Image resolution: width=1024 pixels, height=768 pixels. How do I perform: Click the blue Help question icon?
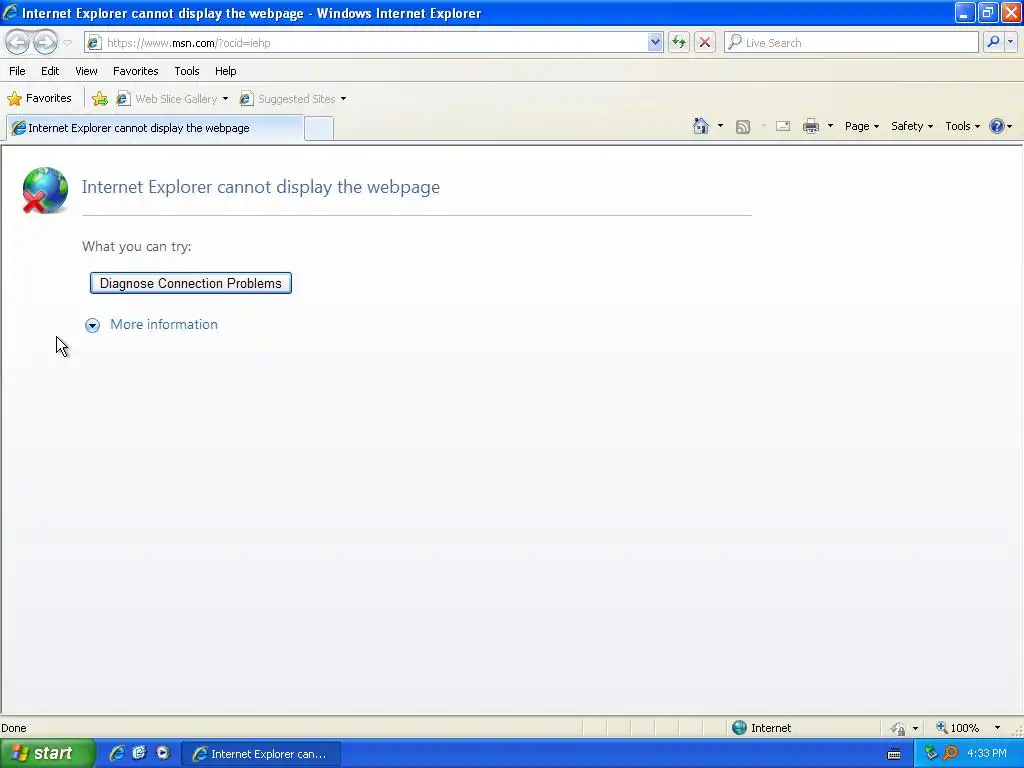(997, 126)
